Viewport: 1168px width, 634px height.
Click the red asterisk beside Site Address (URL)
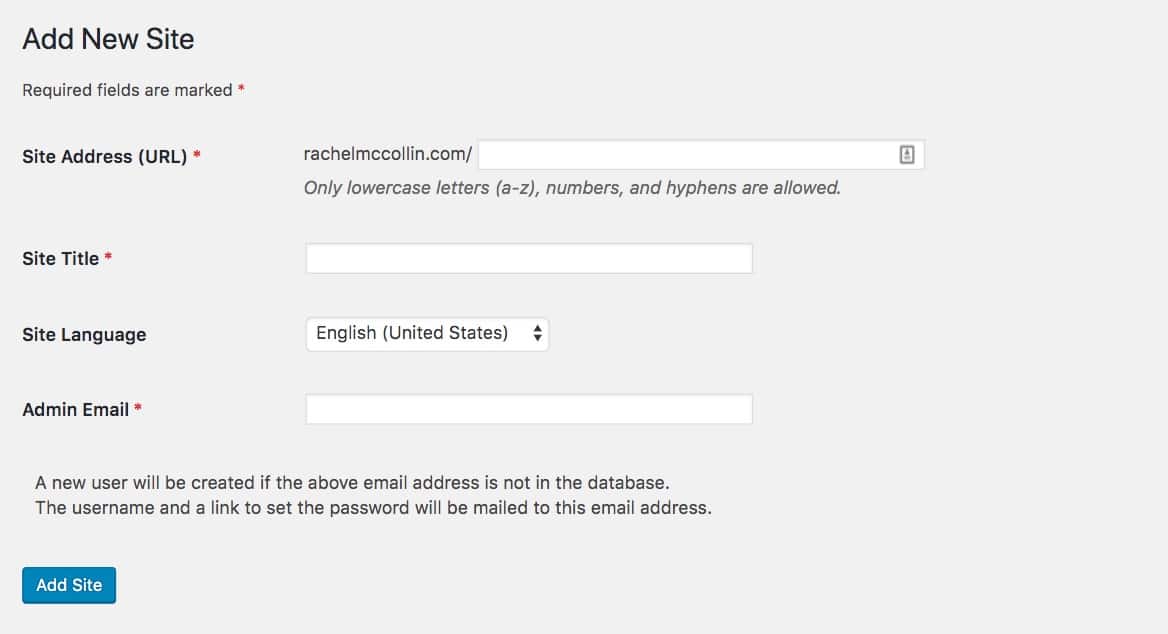197,155
